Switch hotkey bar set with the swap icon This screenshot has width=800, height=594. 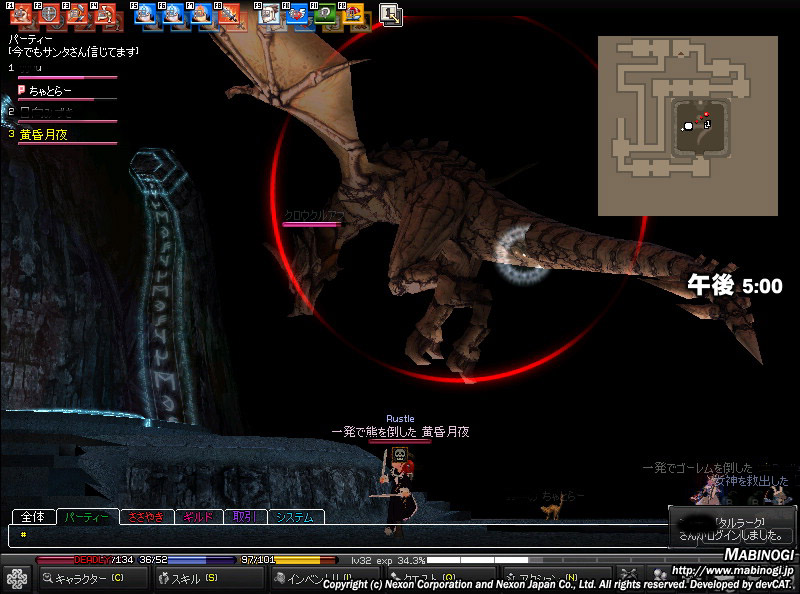391,14
